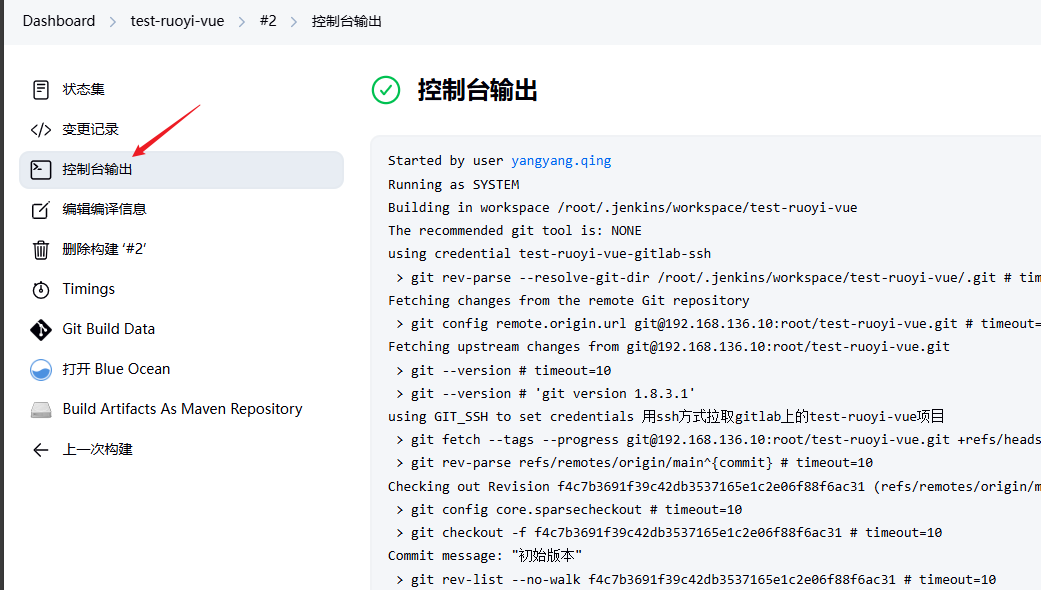Click the Git Build Data diamond icon
This screenshot has height=590, width=1041.
click(x=41, y=330)
